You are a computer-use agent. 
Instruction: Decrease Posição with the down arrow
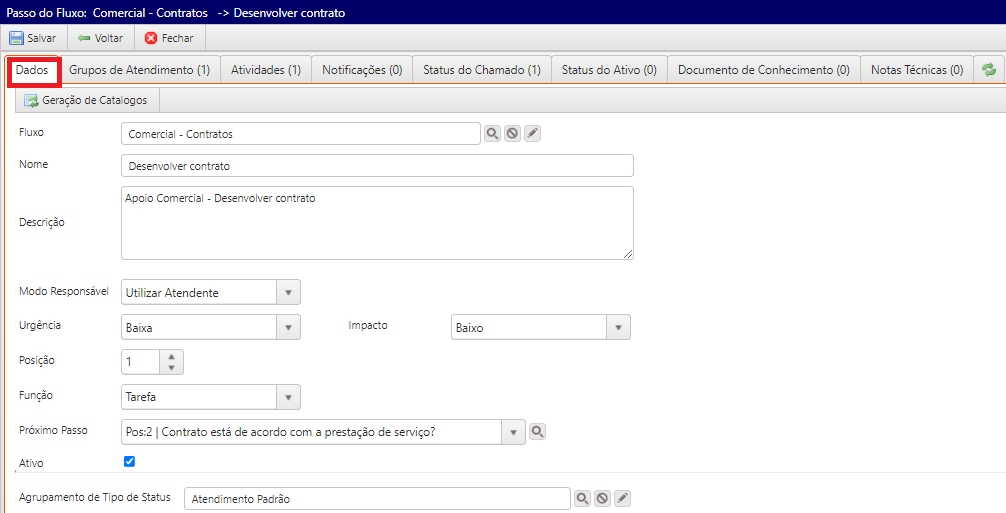pos(171,368)
